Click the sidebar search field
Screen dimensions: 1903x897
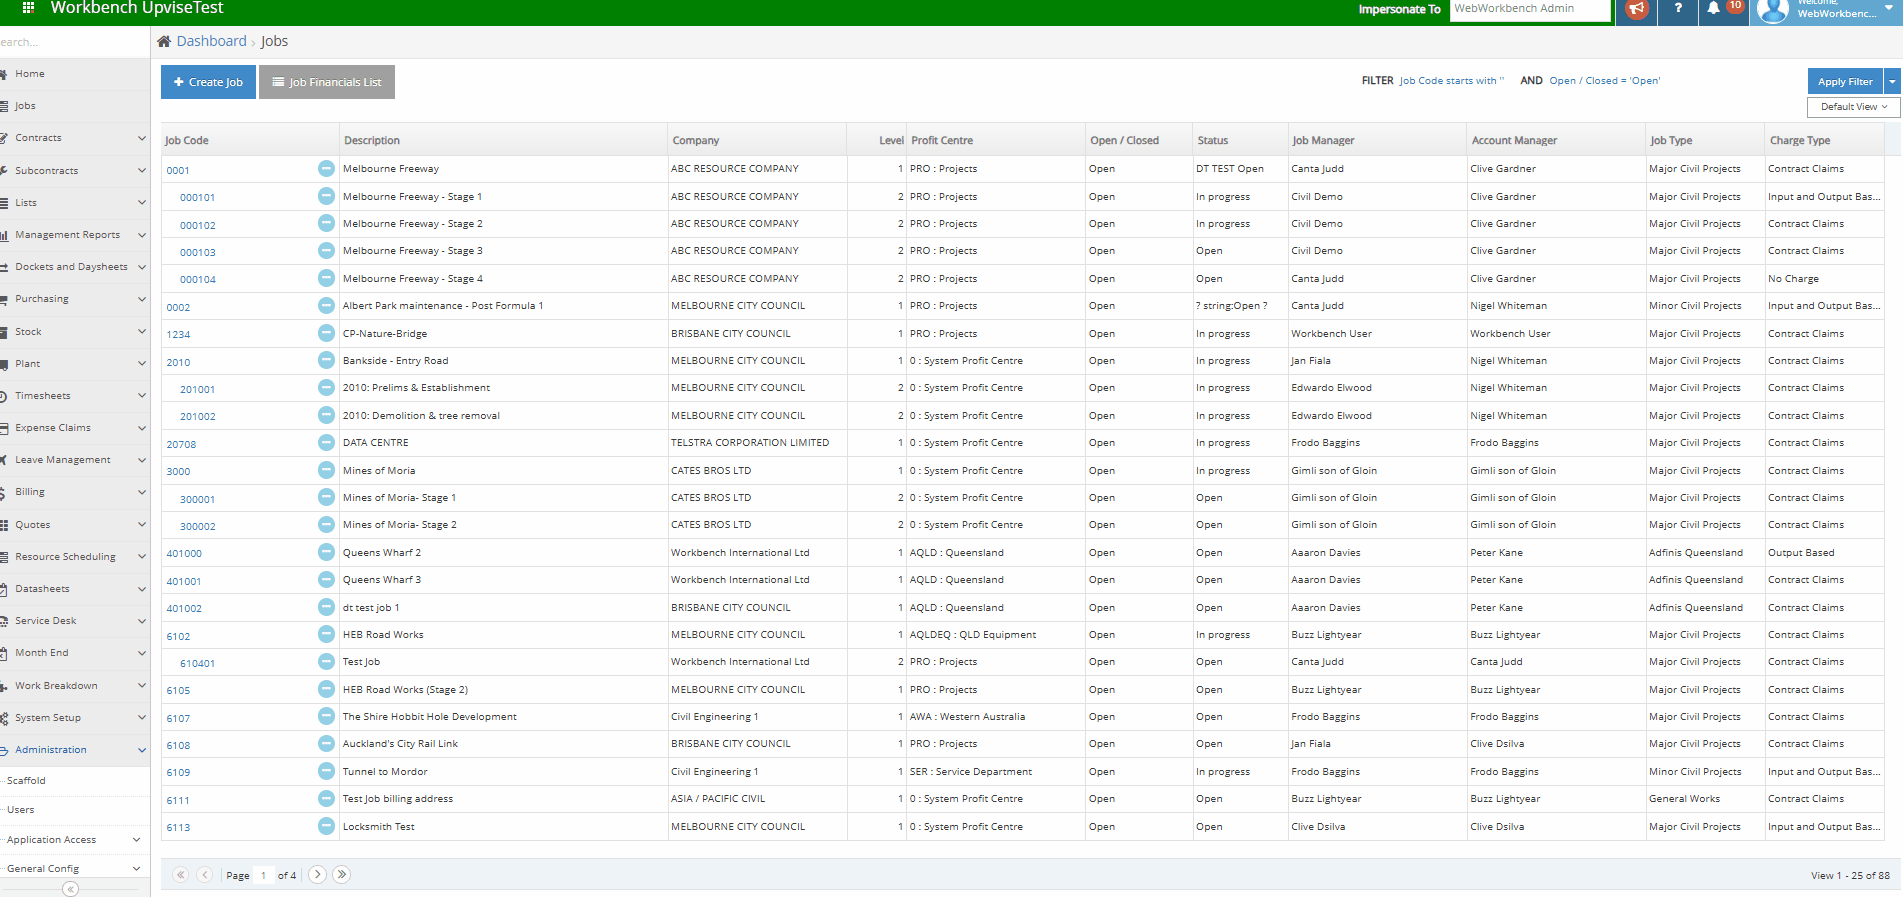point(75,42)
